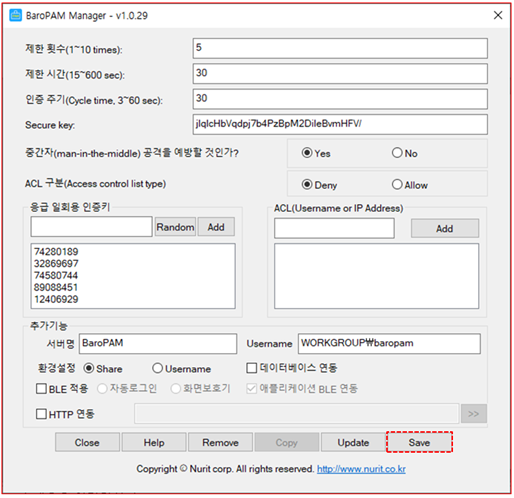Click the Close button at bottom
Image resolution: width=514 pixels, height=498 pixels.
pyautogui.click(x=87, y=442)
